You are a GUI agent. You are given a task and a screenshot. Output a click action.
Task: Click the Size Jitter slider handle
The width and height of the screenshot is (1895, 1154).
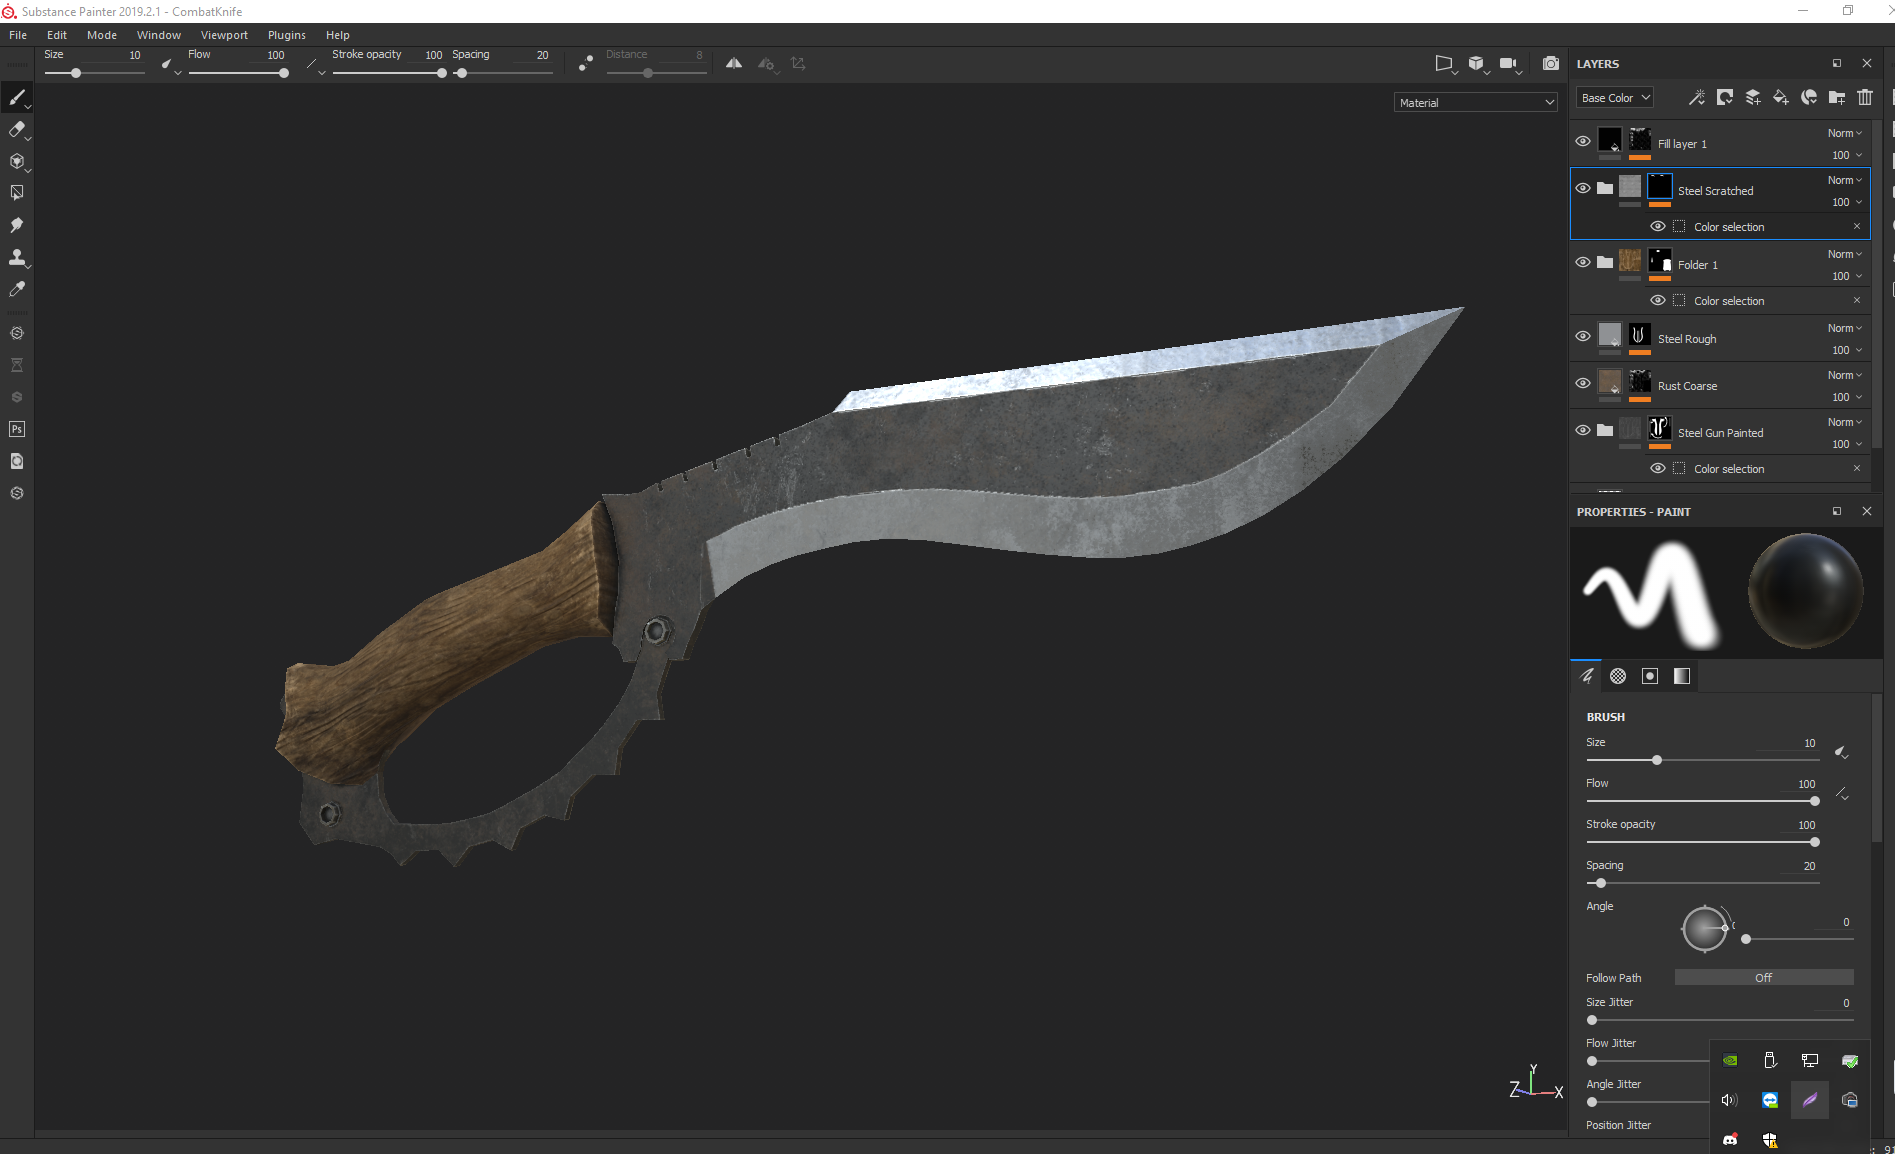[x=1592, y=1020]
